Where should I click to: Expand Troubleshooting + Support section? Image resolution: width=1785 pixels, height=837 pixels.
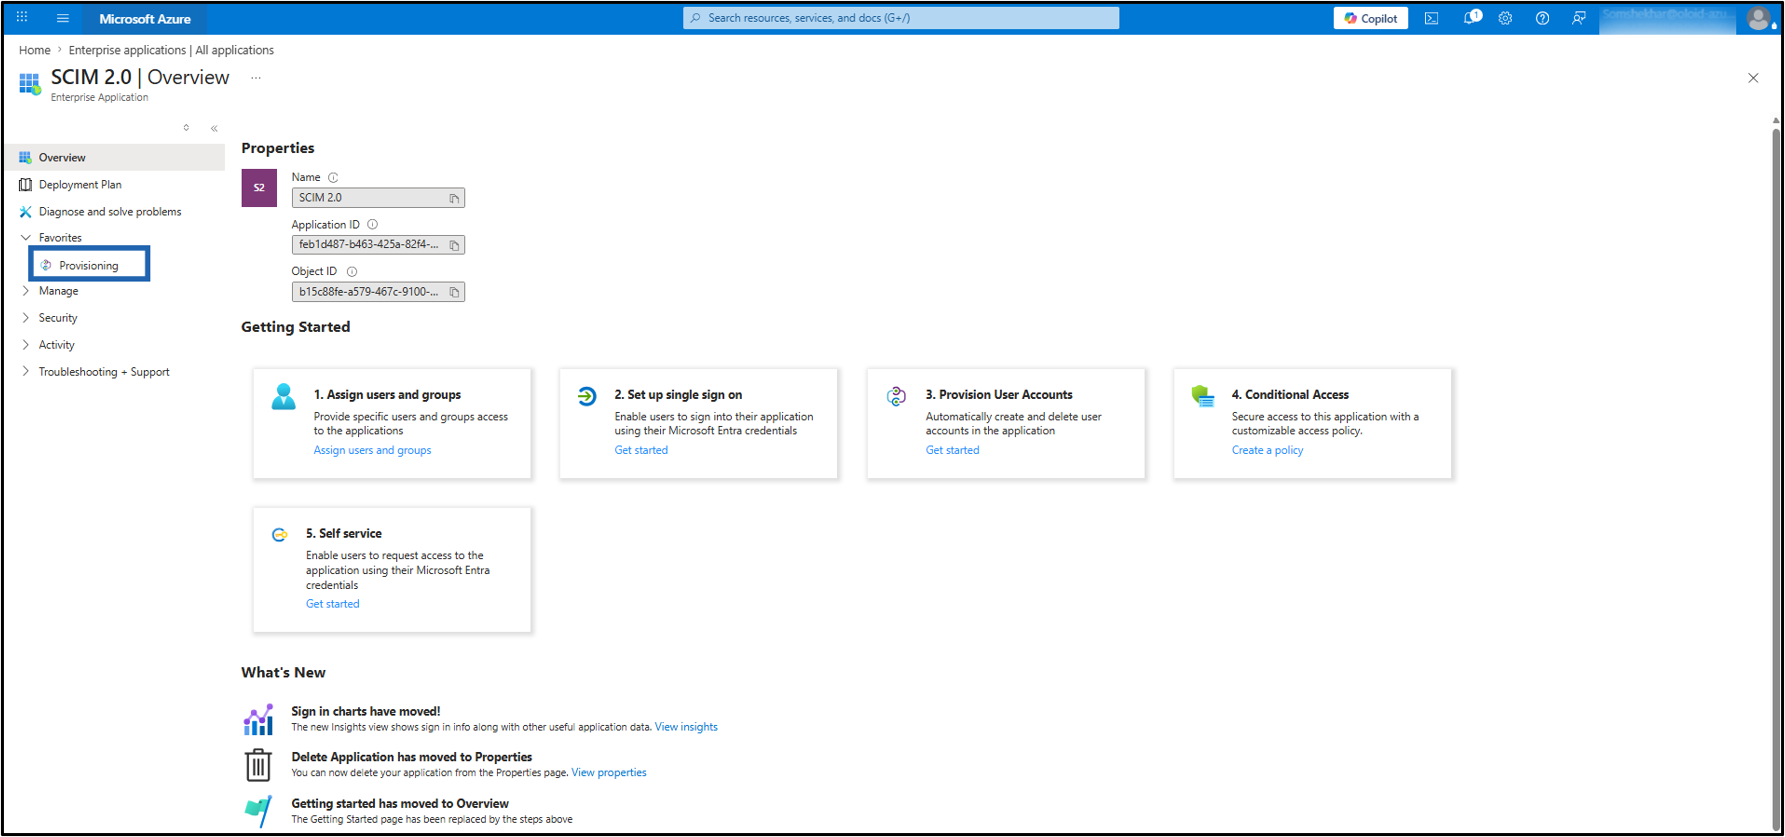pyautogui.click(x=26, y=372)
